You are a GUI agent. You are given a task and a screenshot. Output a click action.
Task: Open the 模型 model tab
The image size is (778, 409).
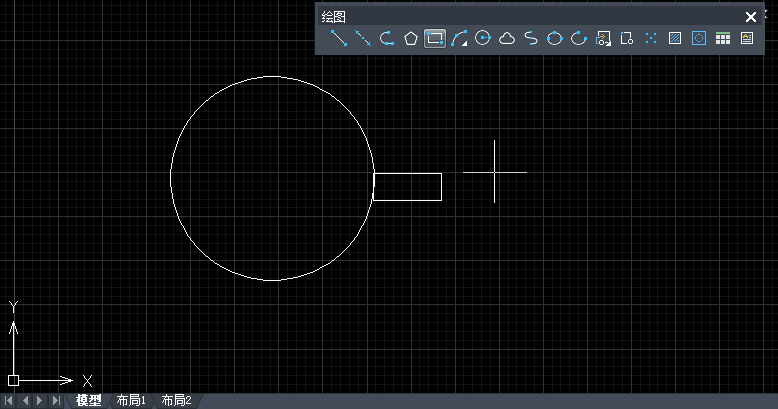(89, 401)
